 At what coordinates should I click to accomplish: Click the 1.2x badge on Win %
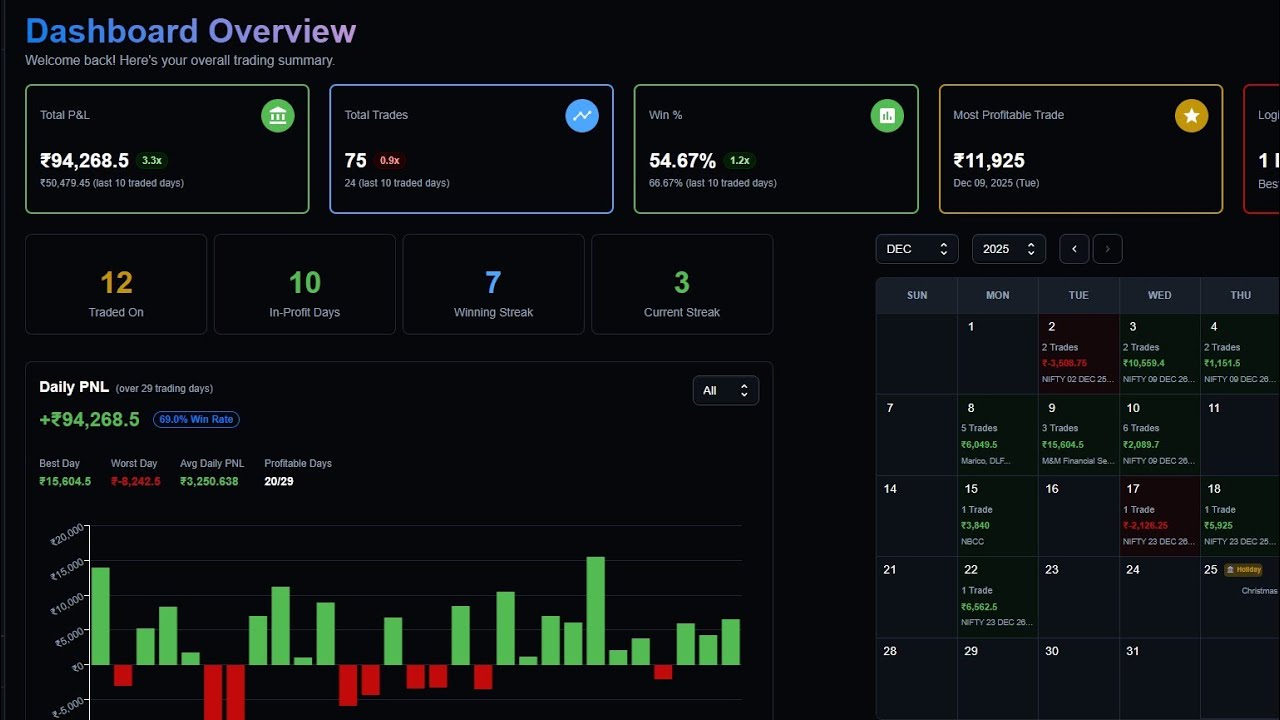[740, 160]
